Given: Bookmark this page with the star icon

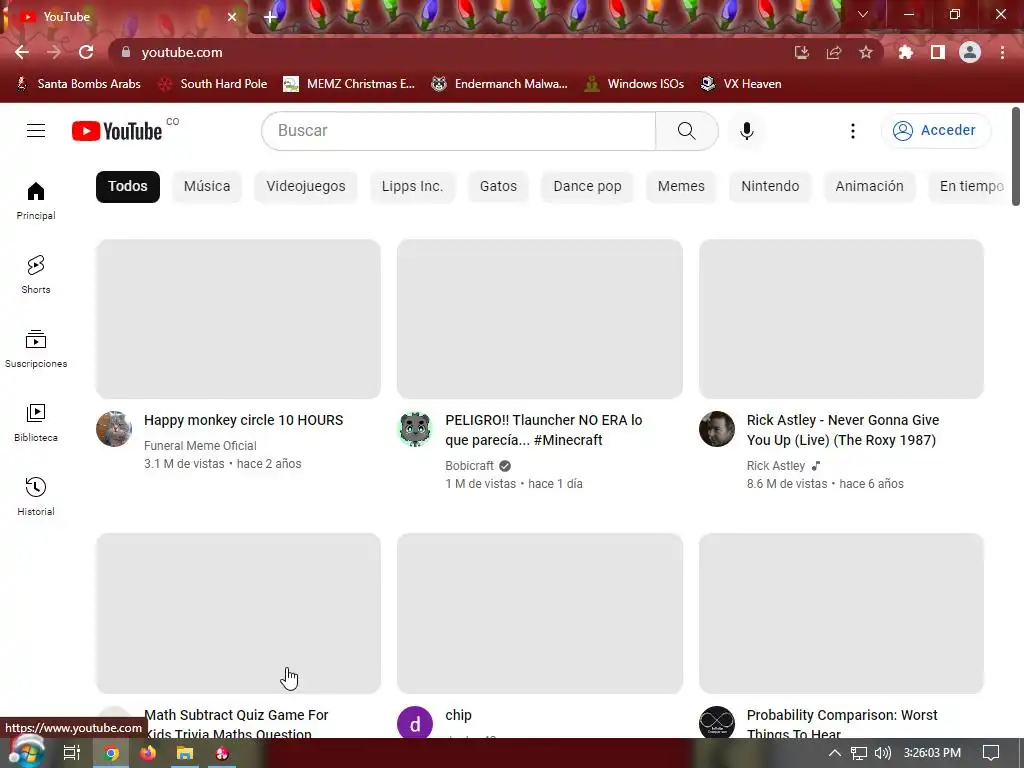Looking at the screenshot, I should coord(866,52).
